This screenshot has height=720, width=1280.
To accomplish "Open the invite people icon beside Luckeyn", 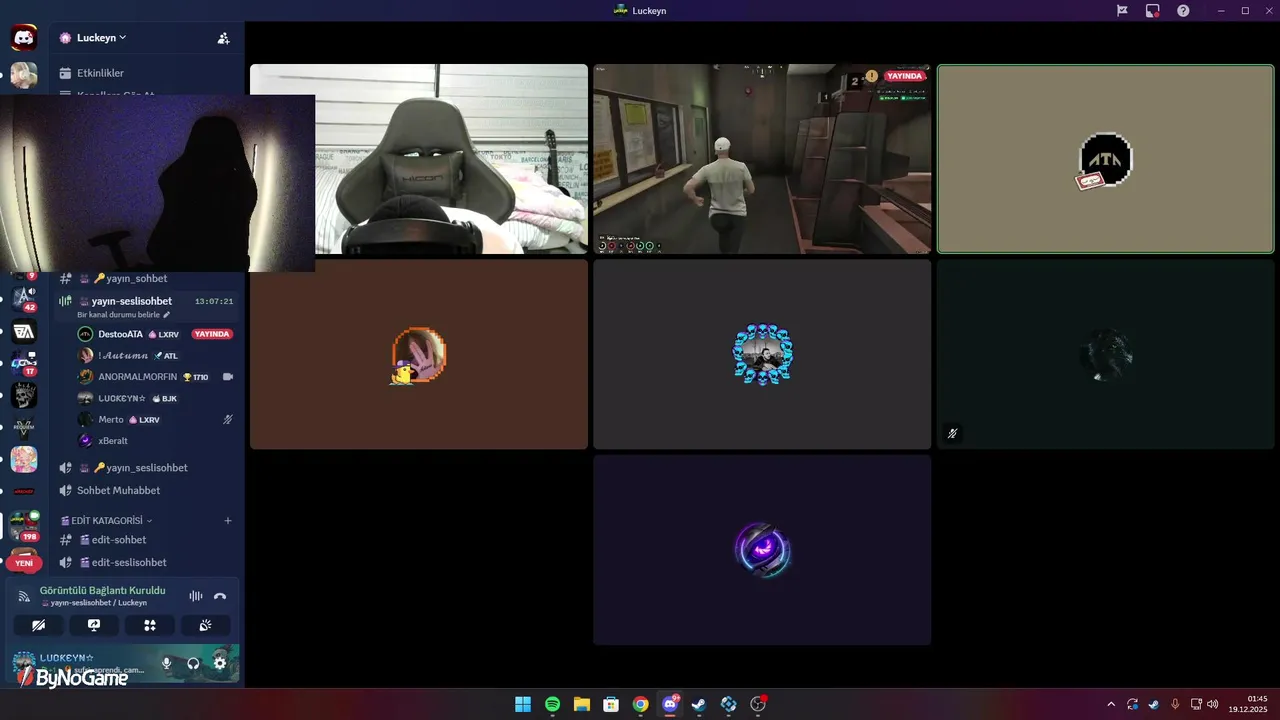I will coord(223,38).
